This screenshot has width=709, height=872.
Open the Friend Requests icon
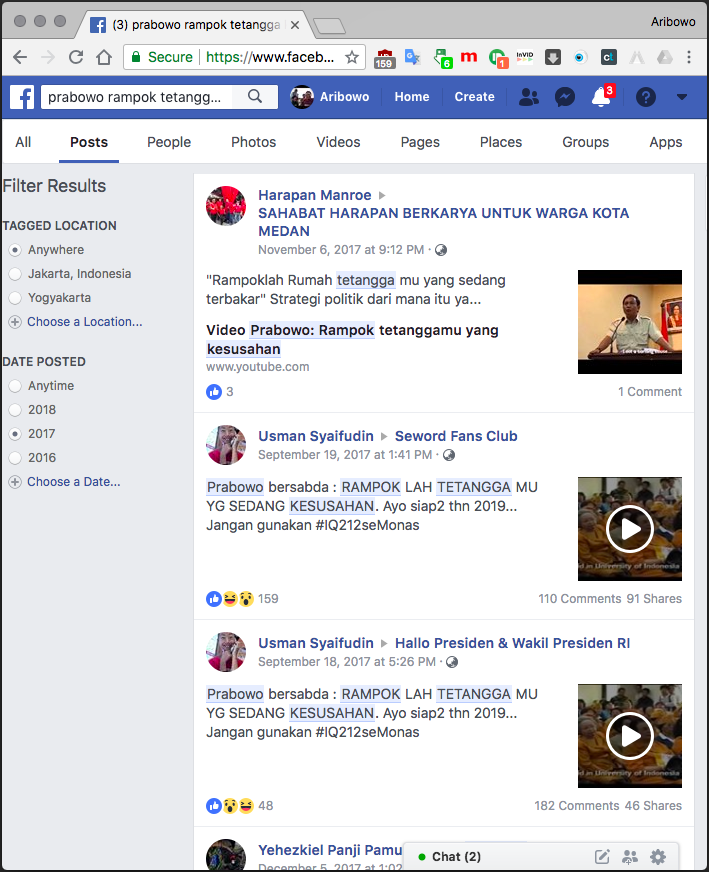point(529,97)
